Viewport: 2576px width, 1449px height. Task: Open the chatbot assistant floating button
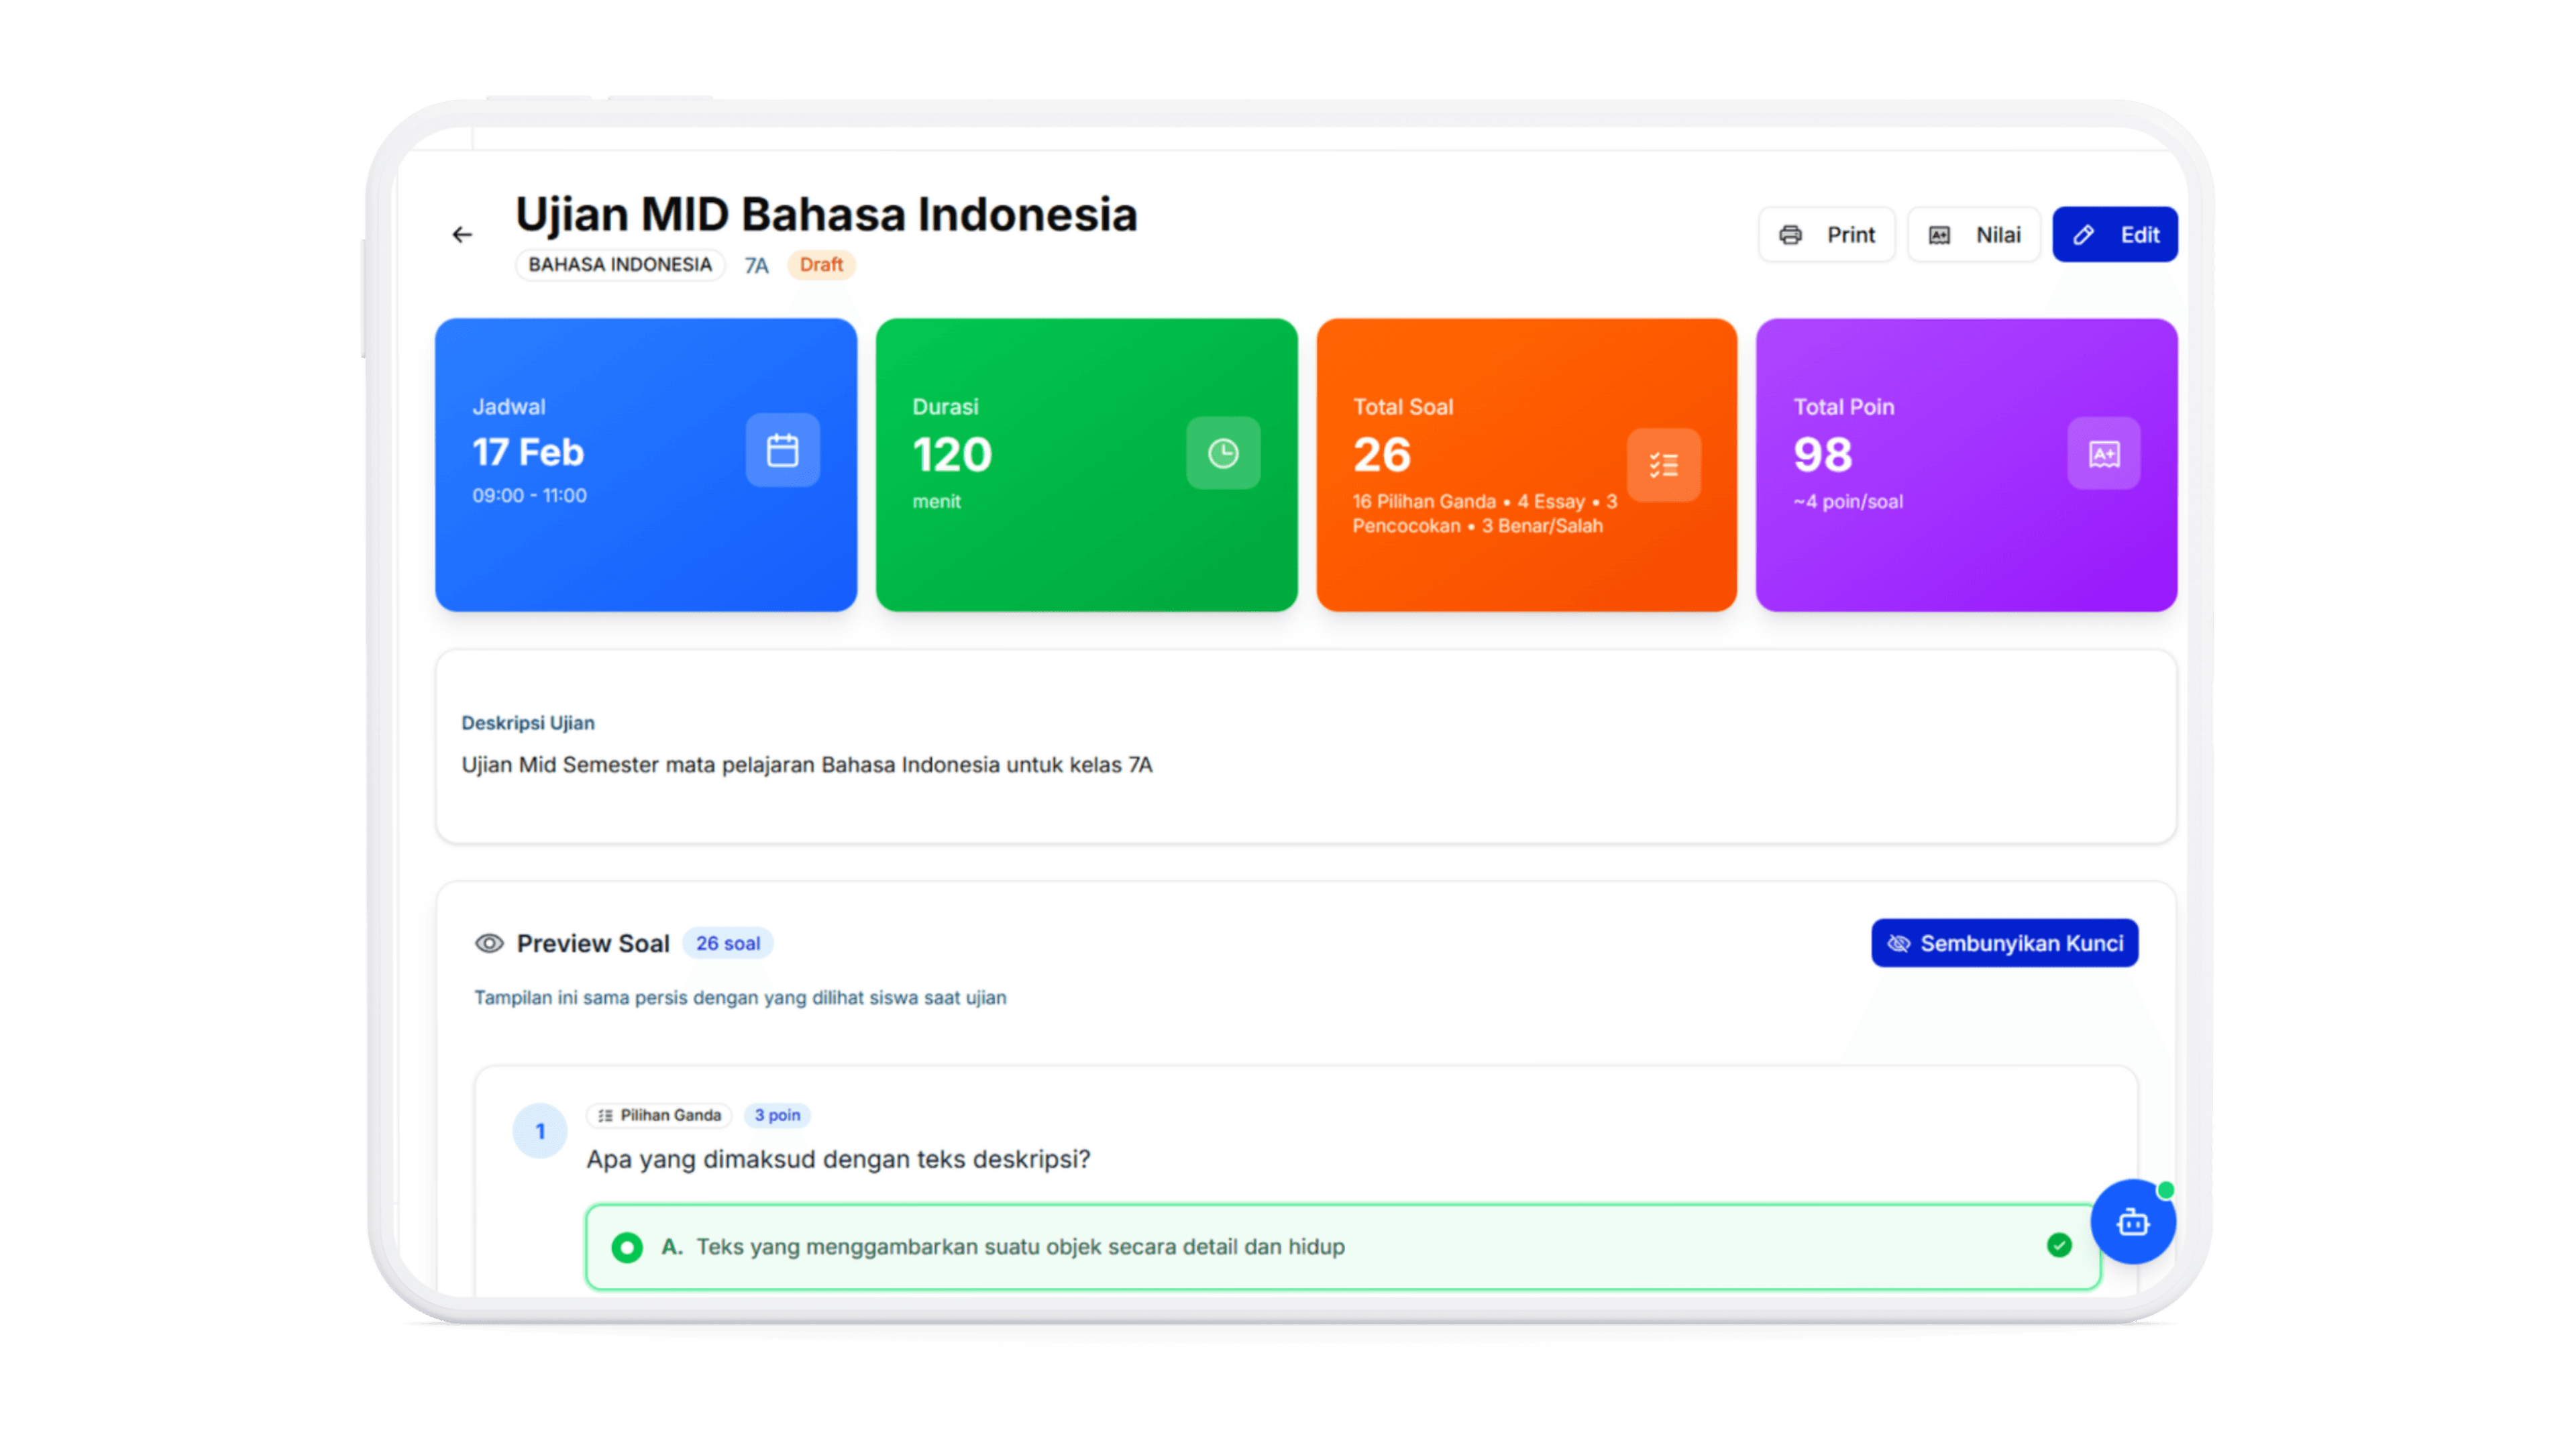click(2133, 1222)
